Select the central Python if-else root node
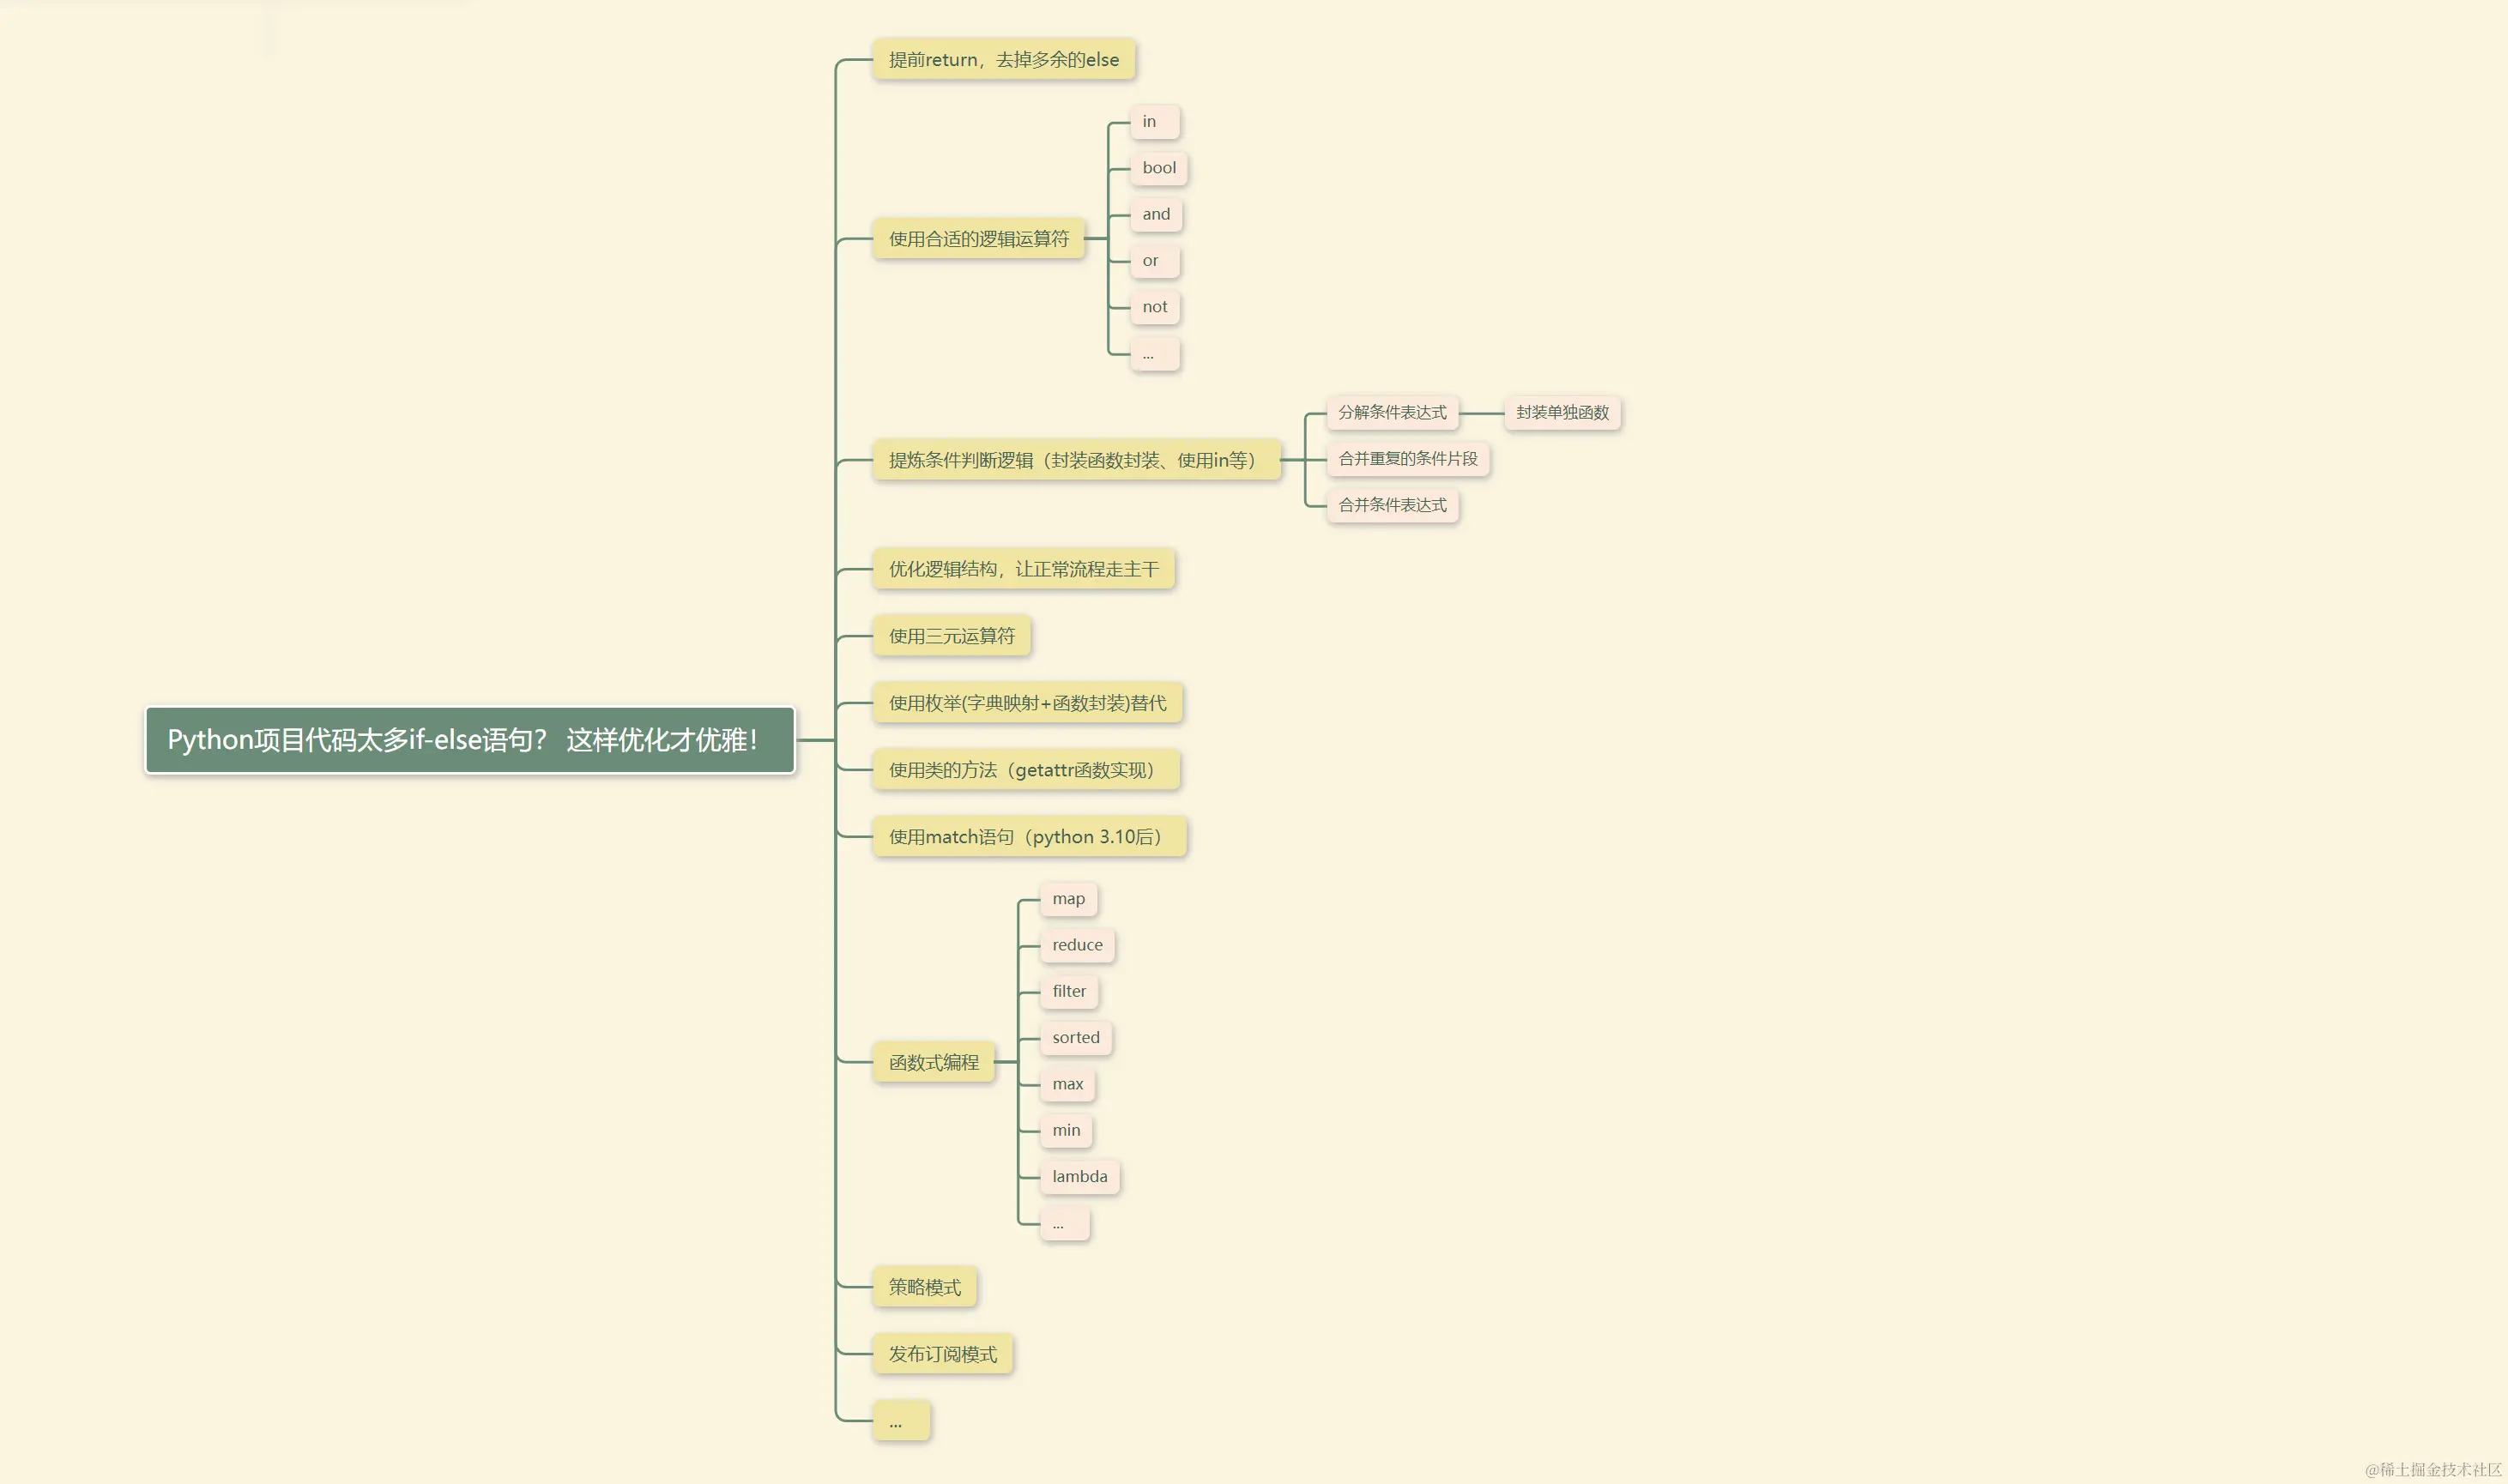Screen dimensions: 2508x1484 470,740
